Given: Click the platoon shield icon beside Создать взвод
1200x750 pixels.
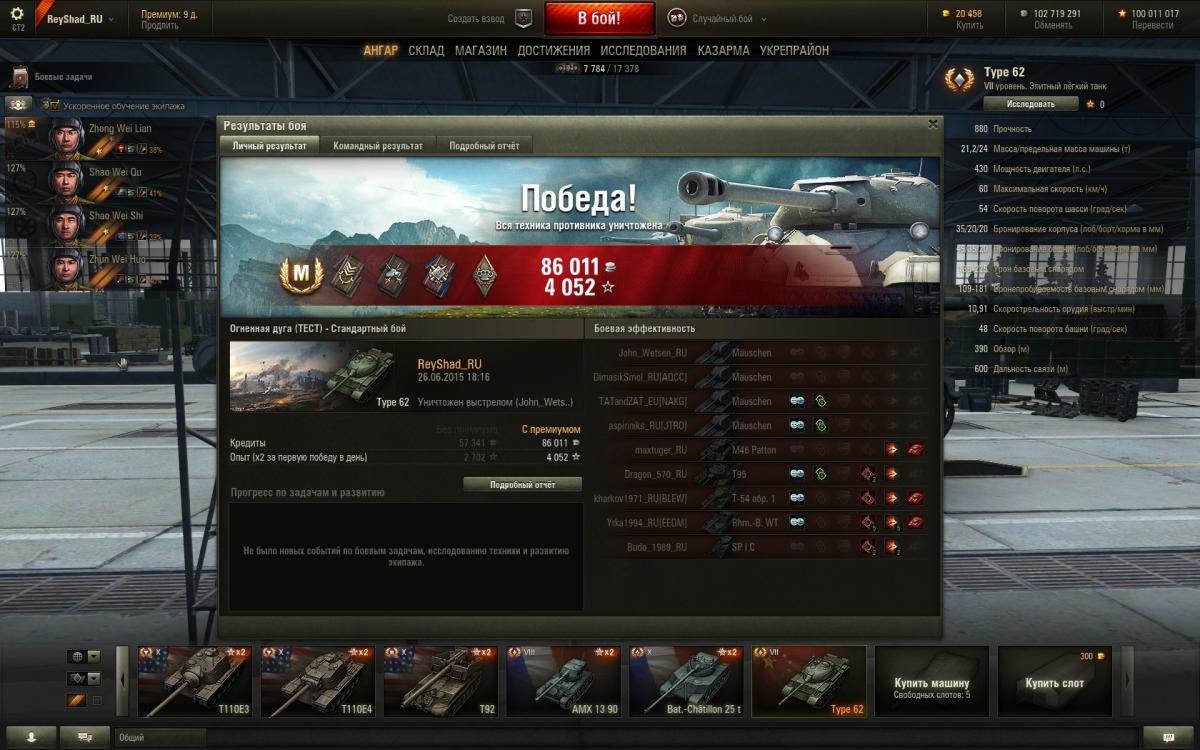Looking at the screenshot, I should (523, 18).
